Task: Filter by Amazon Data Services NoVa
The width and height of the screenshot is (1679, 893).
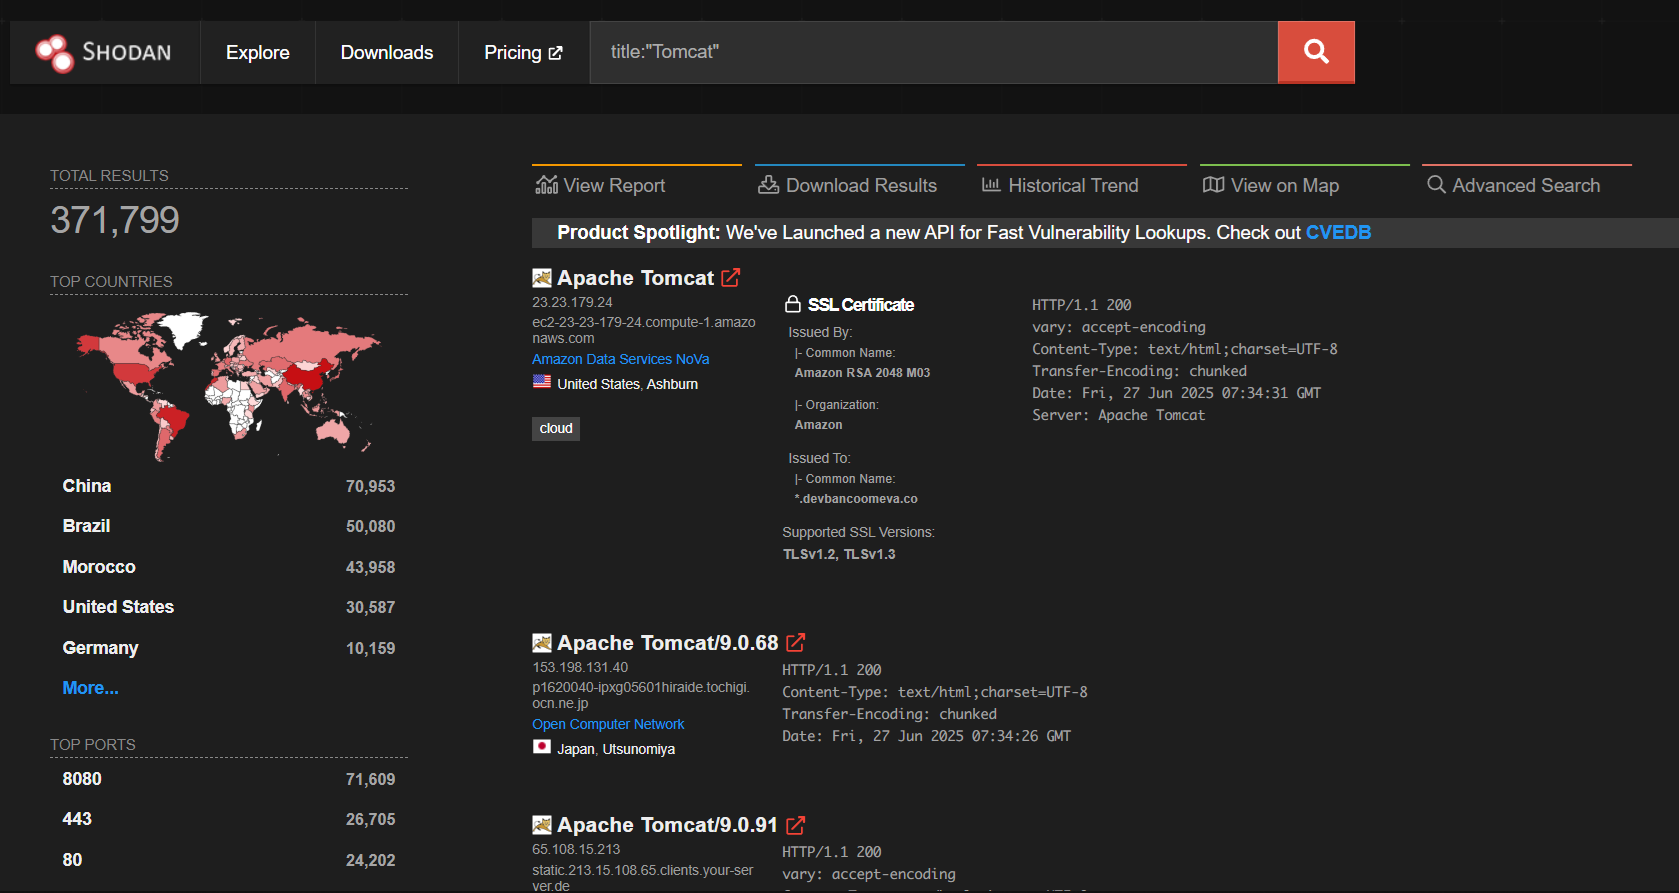Action: (x=620, y=359)
